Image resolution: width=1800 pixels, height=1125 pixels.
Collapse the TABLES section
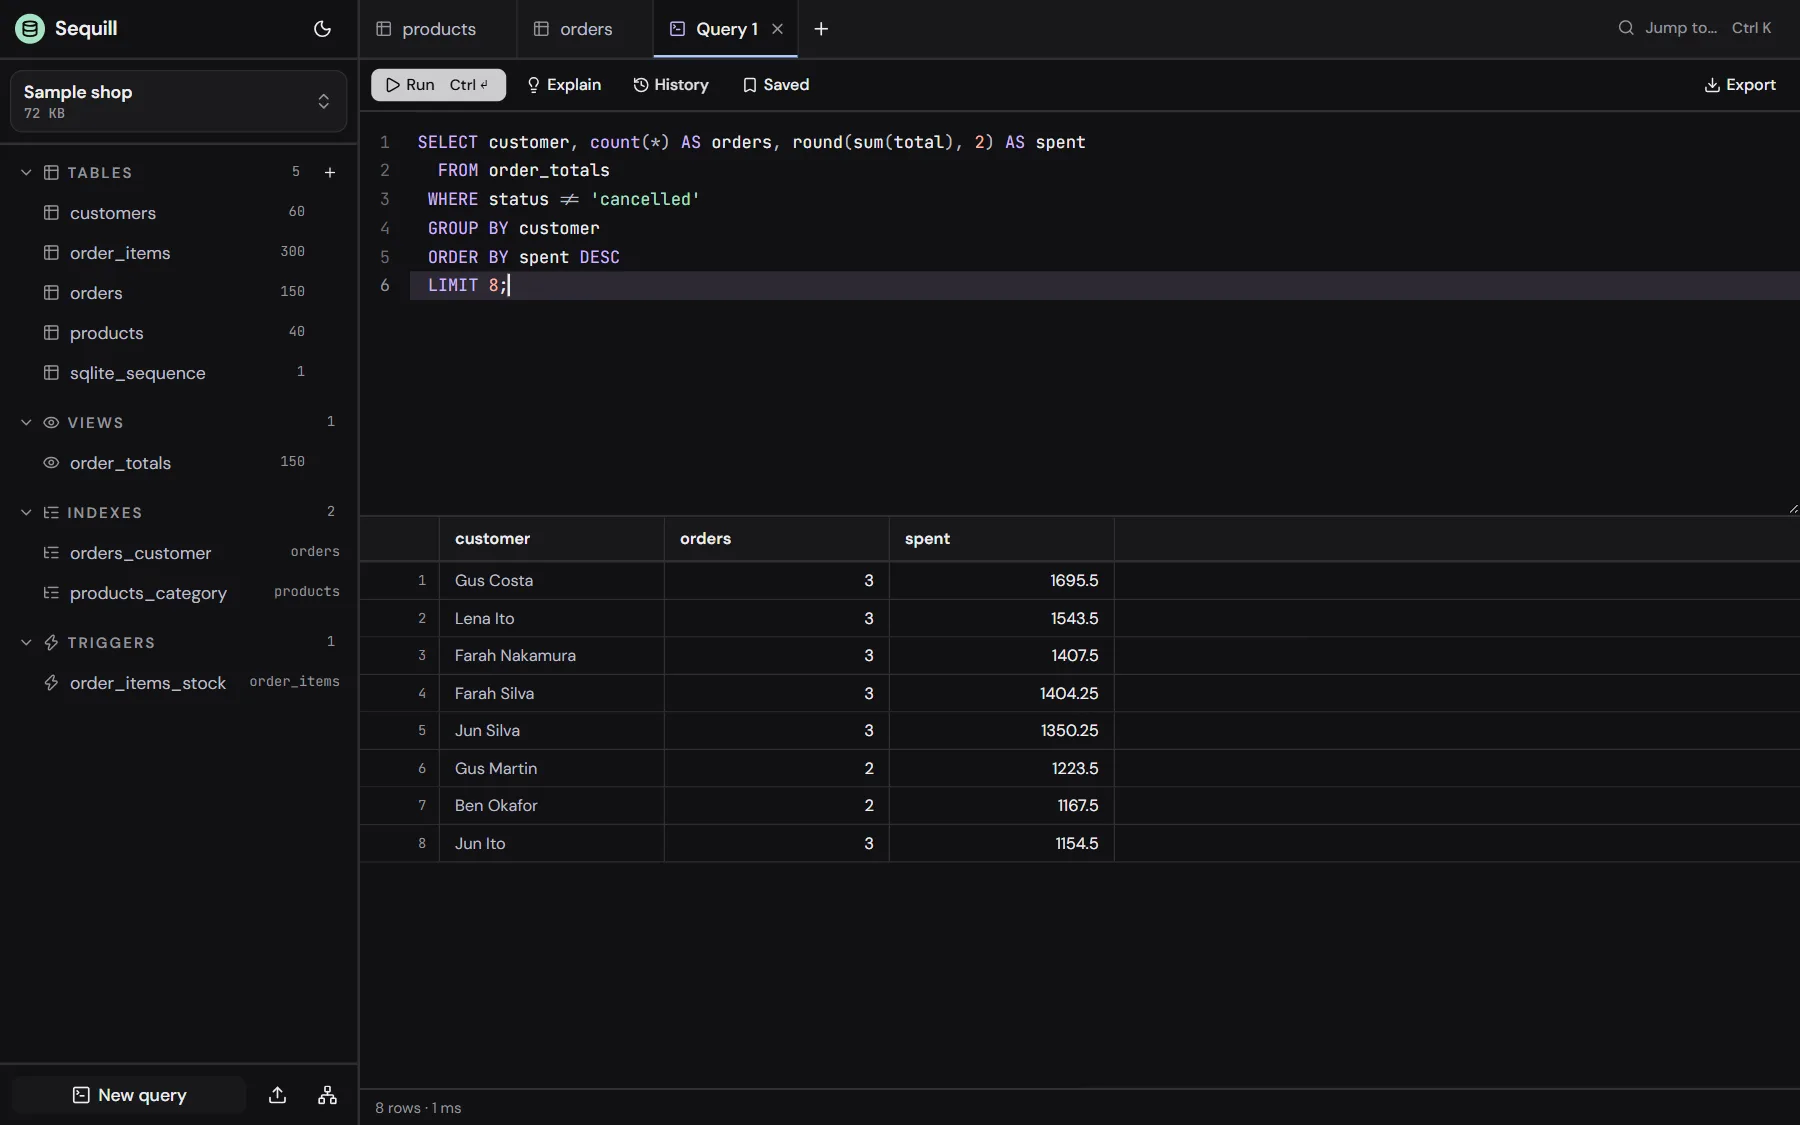pyautogui.click(x=26, y=173)
